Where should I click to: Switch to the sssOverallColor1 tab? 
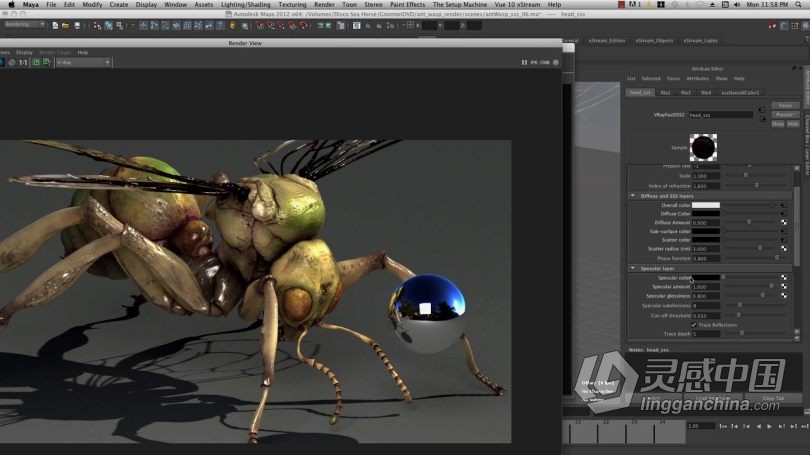pos(740,92)
